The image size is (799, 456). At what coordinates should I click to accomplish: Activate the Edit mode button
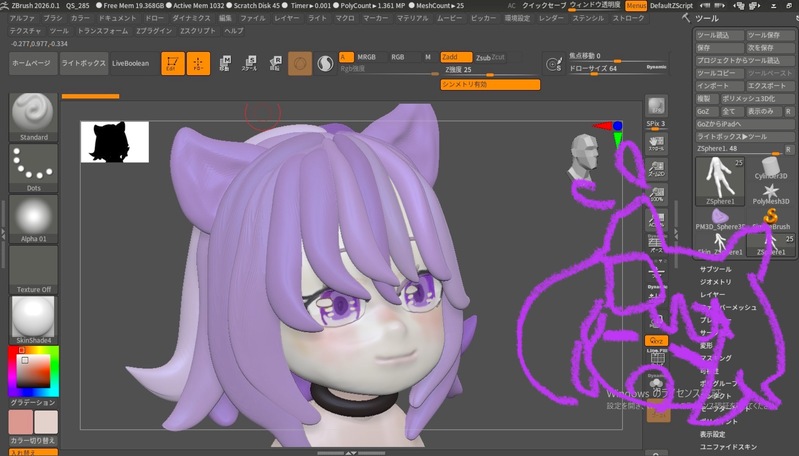coord(173,64)
